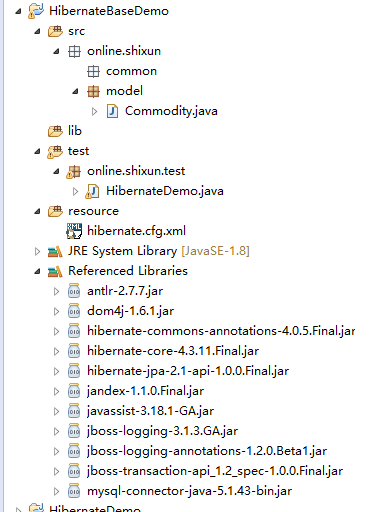Click the Commodity.java file icon
Viewport: 389px width, 512px height.
point(112,111)
